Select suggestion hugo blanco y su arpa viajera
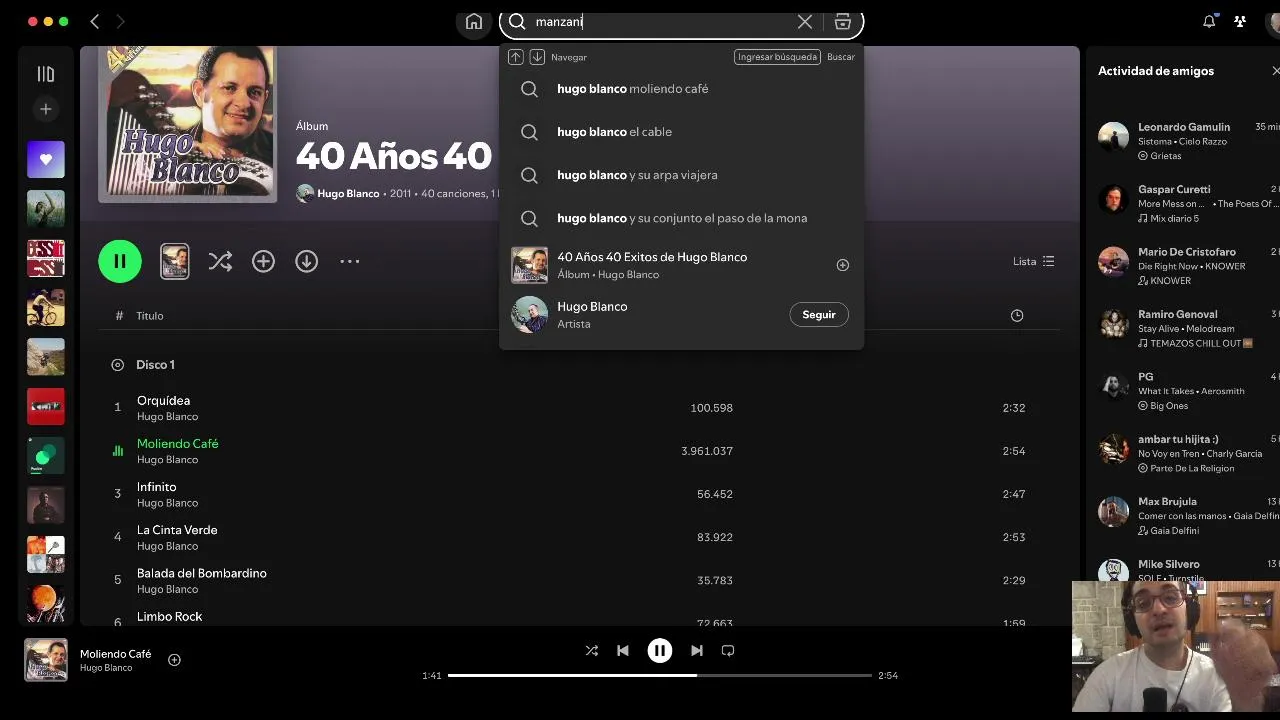This screenshot has width=1280, height=720. 681,175
